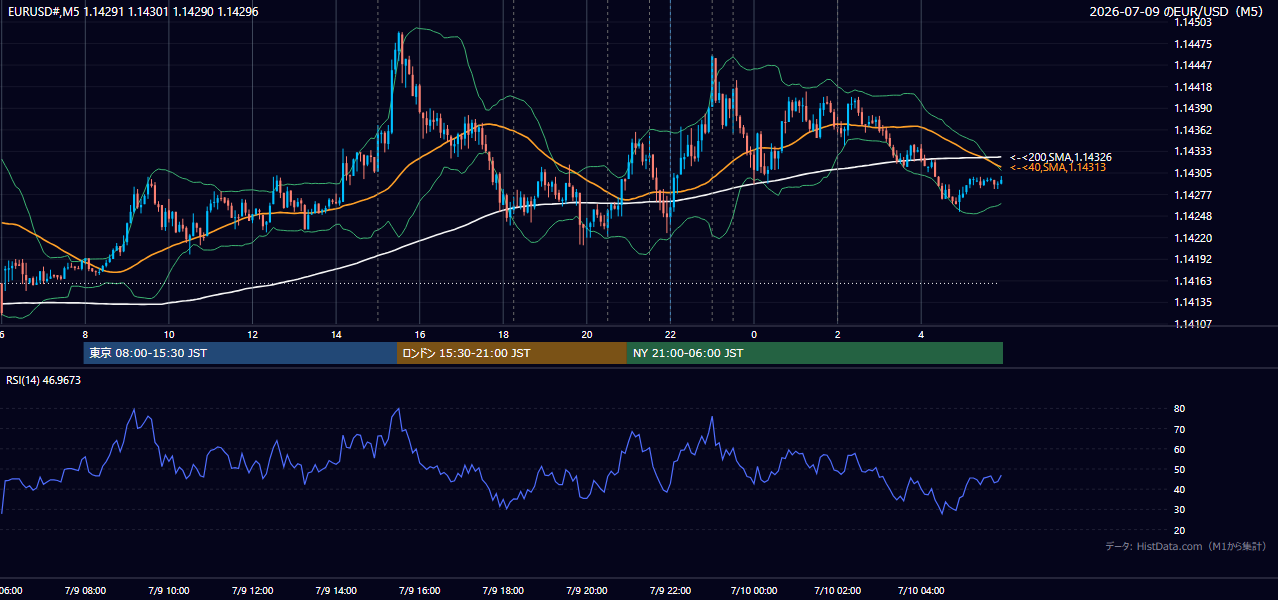Click bottom date label 7/9 22:00
Viewport: 1278px width, 600px height.
coord(670,591)
